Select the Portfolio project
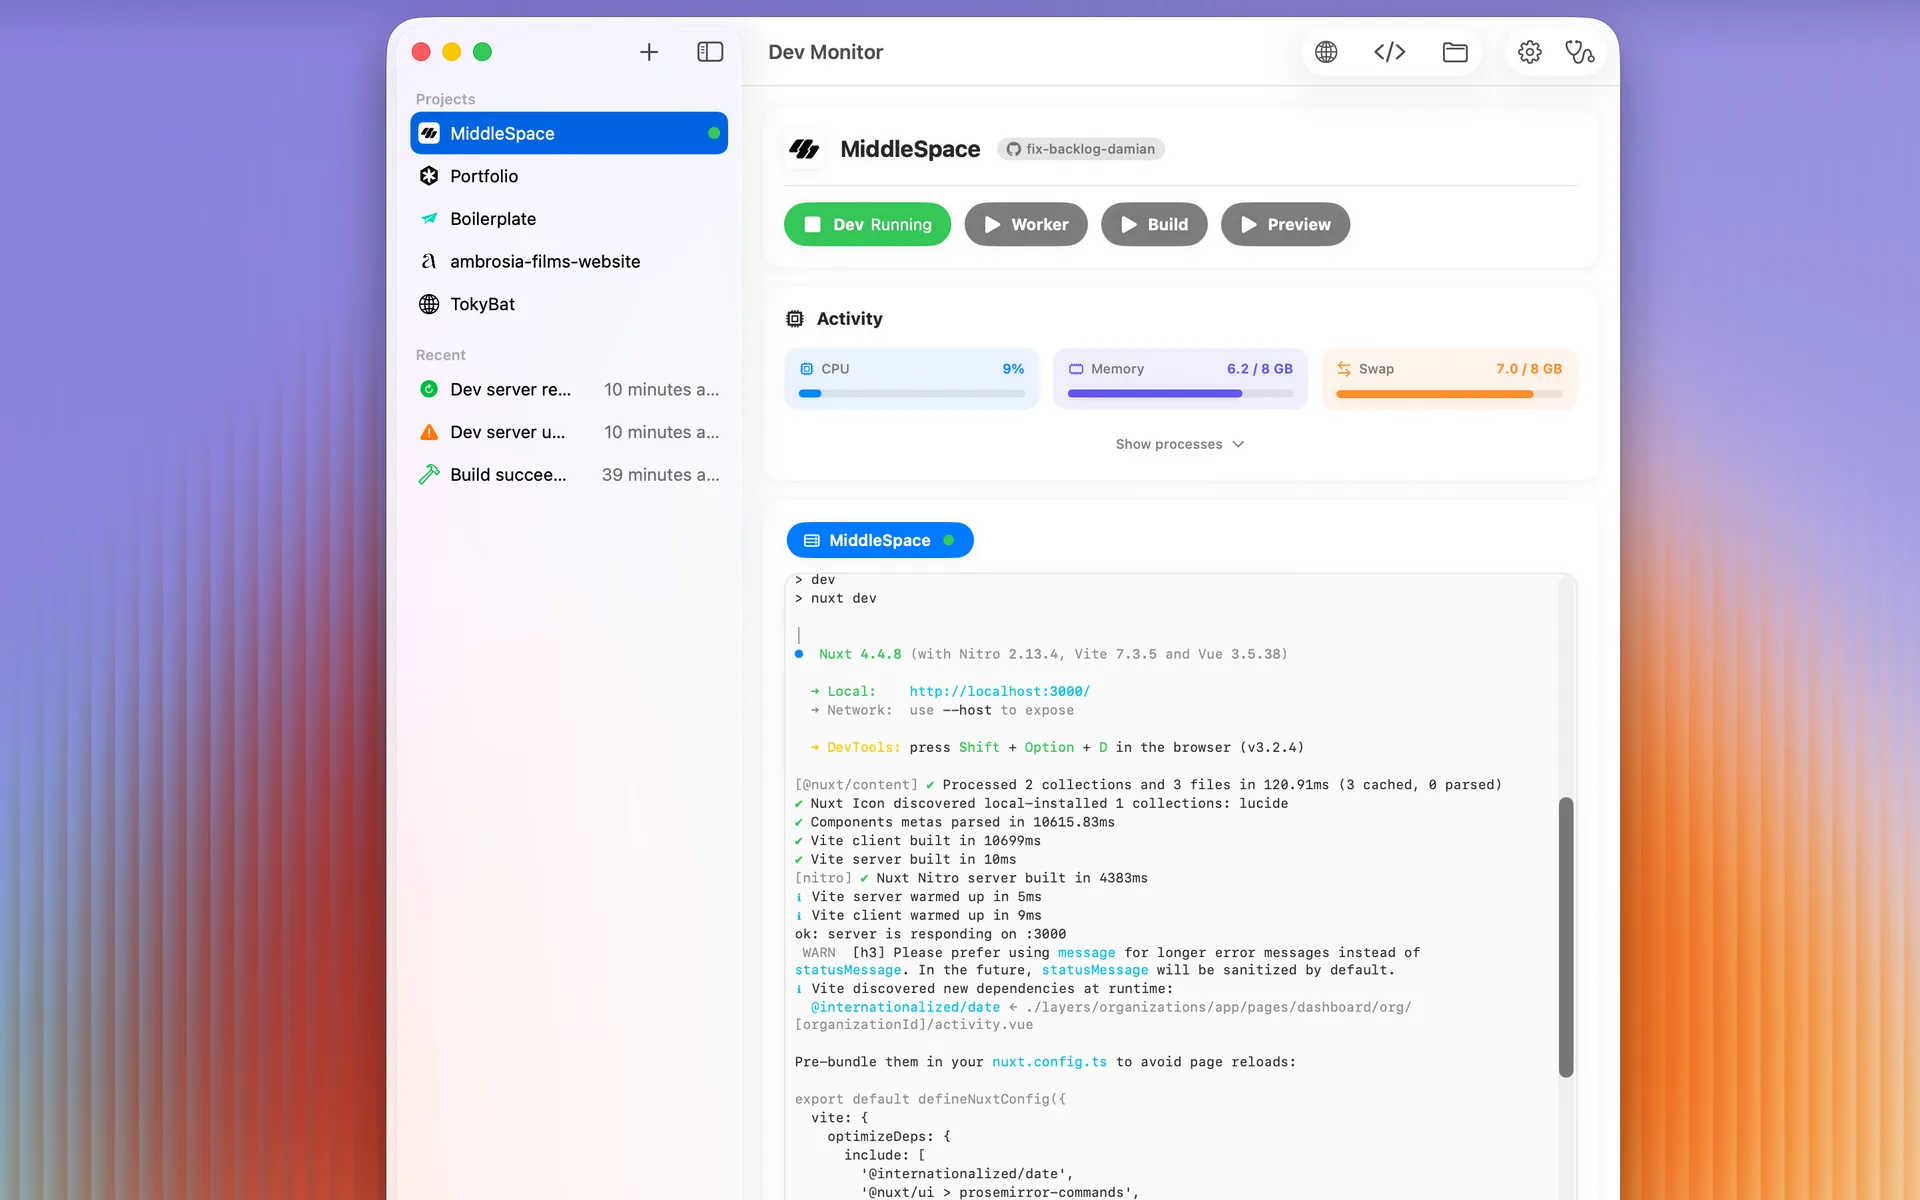 click(569, 176)
